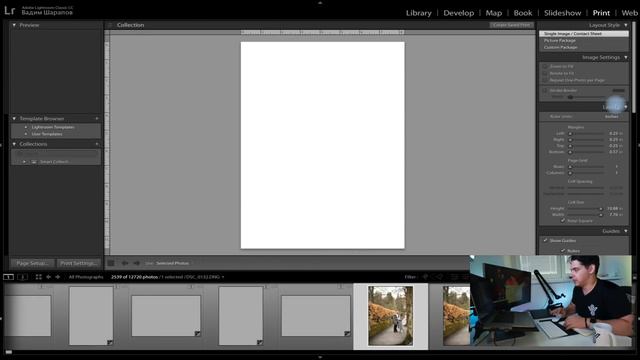Toggle the Show Guides checkbox
640x360 pixels.
(545, 240)
